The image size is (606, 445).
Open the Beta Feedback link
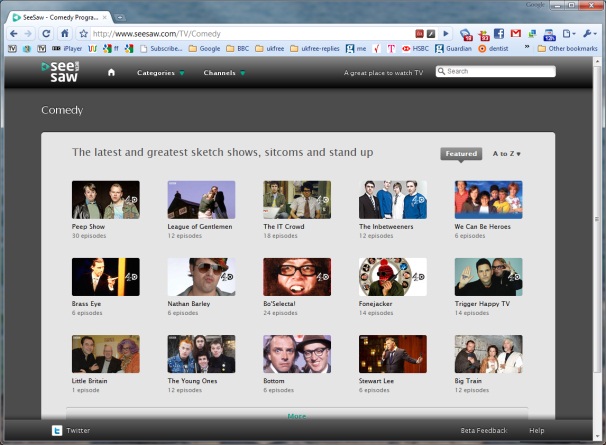(484, 430)
